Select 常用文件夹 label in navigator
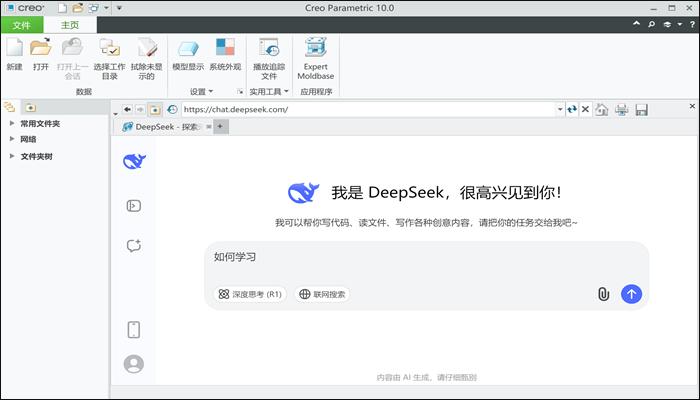The width and height of the screenshot is (700, 400). coord(40,124)
